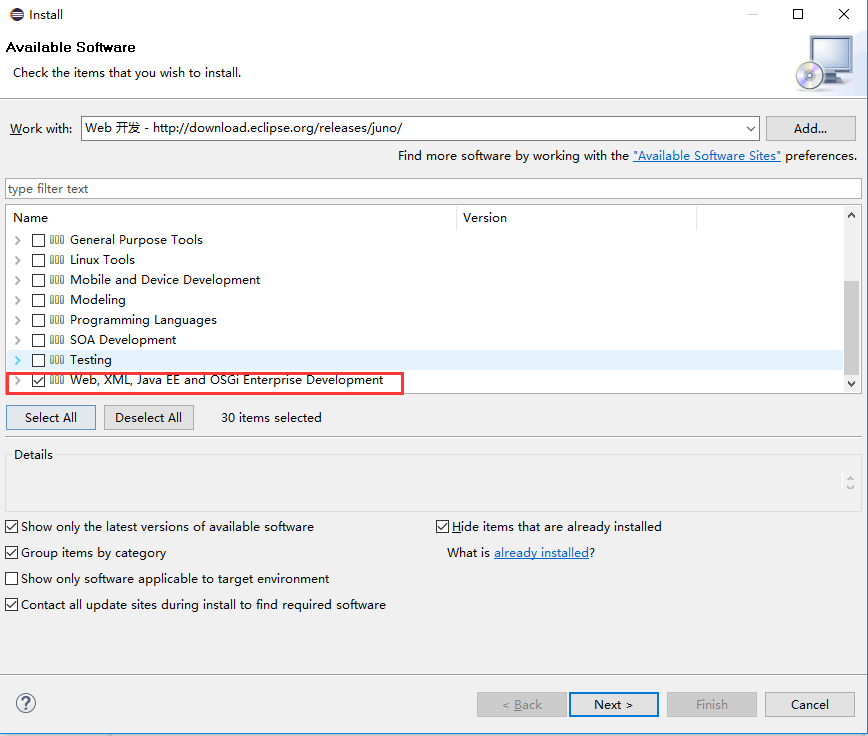
Task: Click the Testing category icon
Action: (57, 360)
